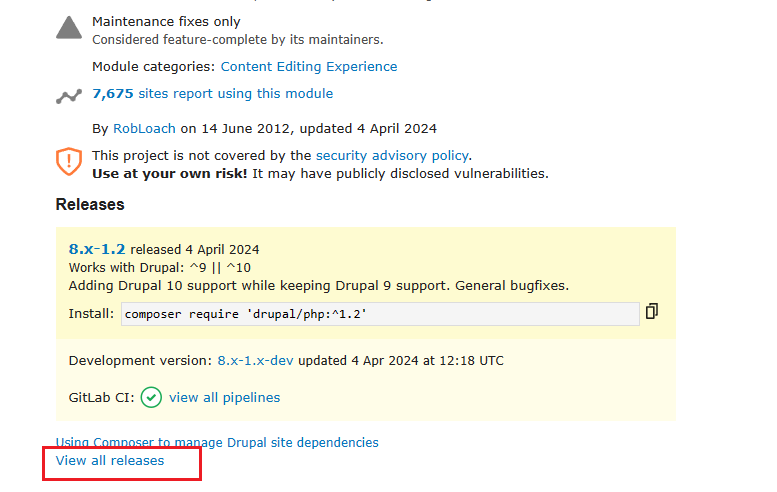
Task: Click the 'Module categories:' label
Action: point(154,66)
